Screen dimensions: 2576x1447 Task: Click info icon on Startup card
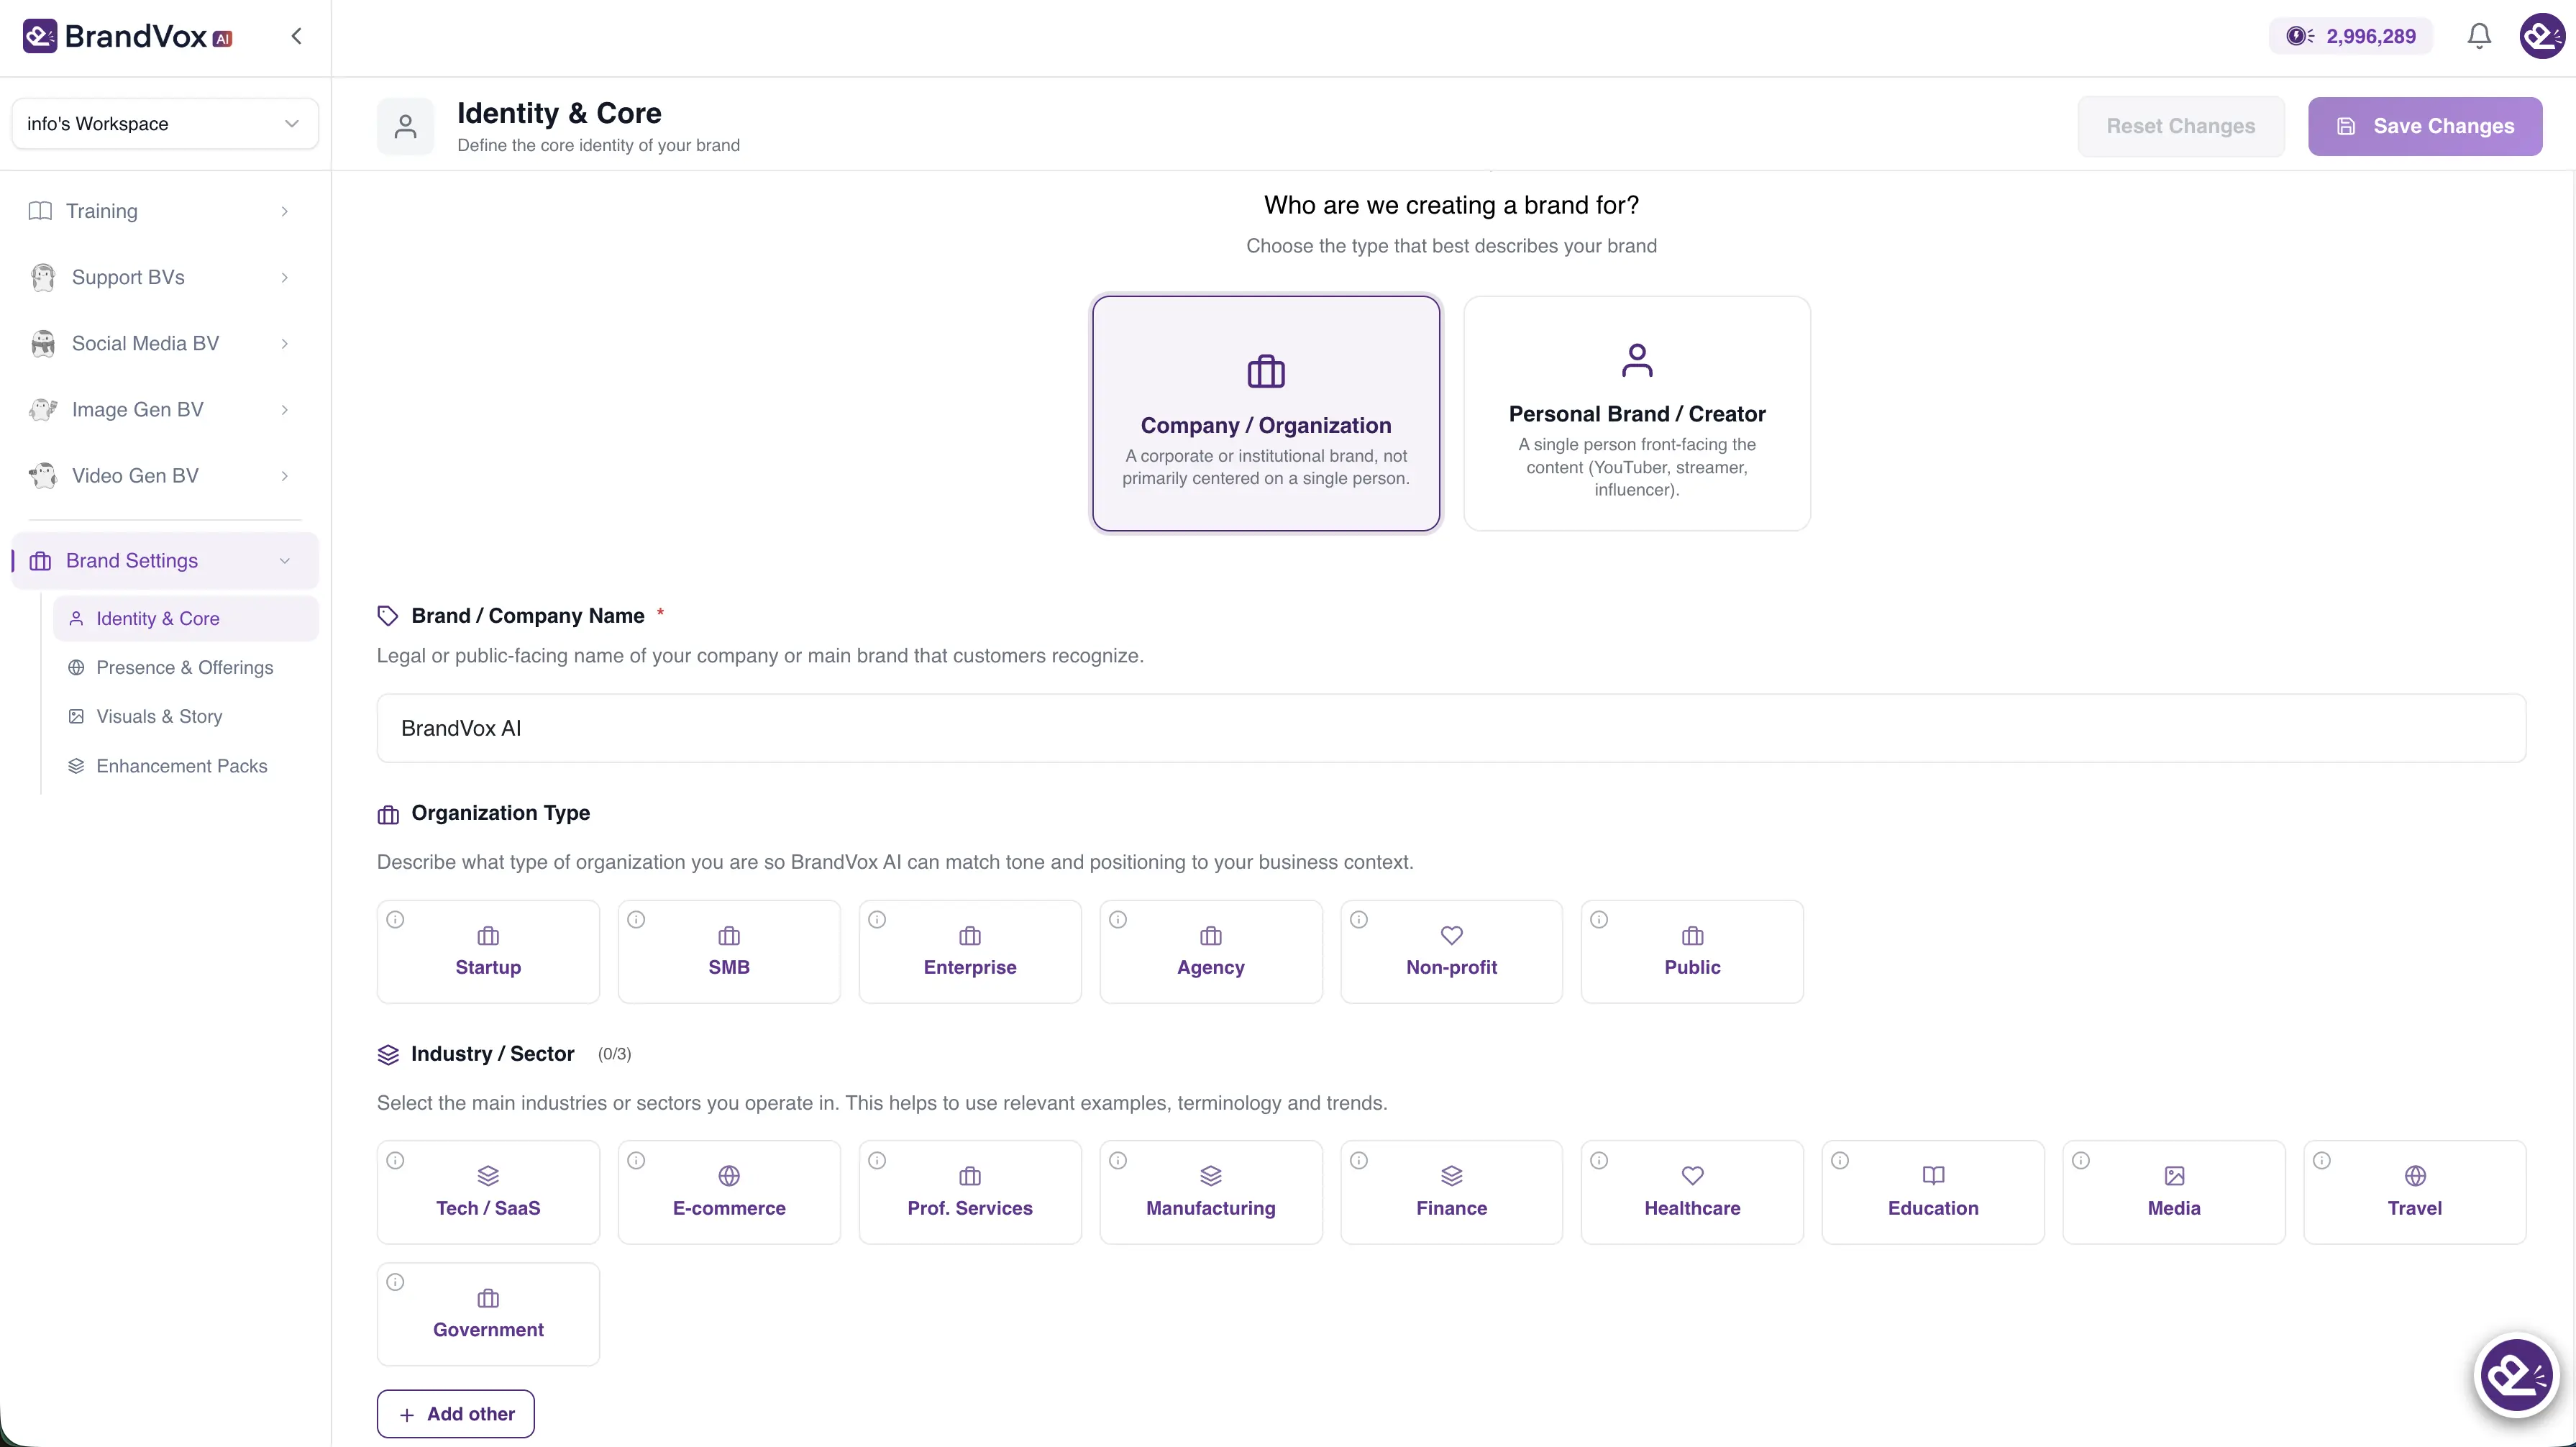[x=396, y=920]
